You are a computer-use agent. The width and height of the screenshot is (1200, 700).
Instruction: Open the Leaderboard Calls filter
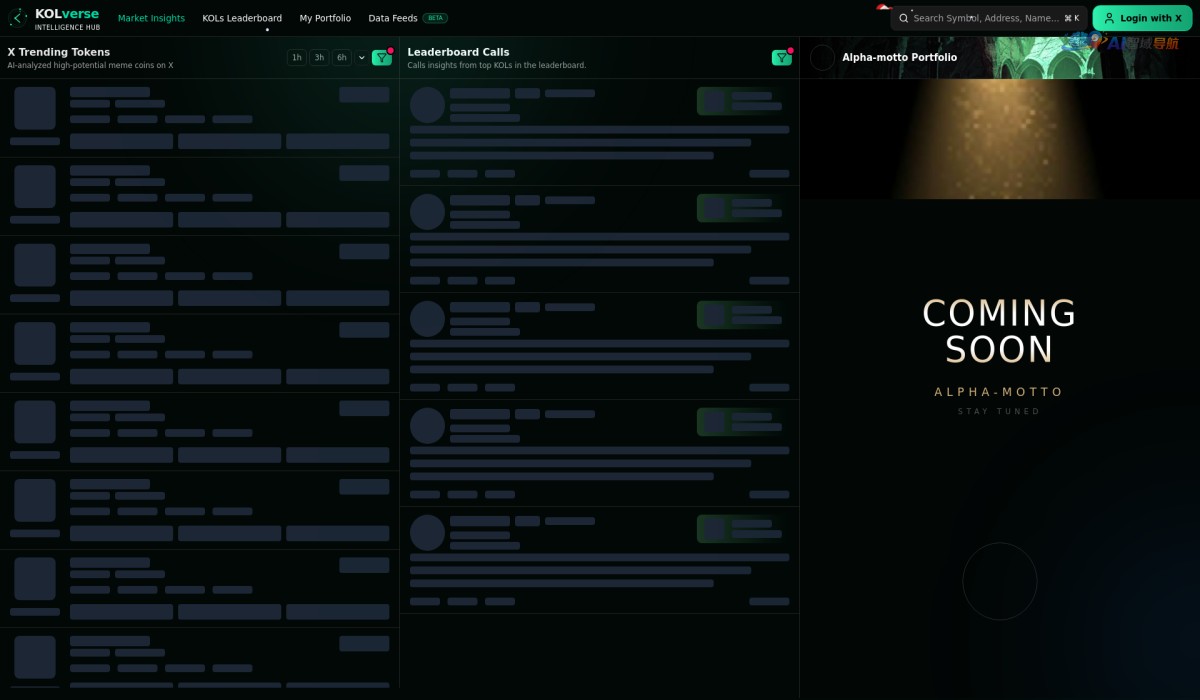click(781, 58)
